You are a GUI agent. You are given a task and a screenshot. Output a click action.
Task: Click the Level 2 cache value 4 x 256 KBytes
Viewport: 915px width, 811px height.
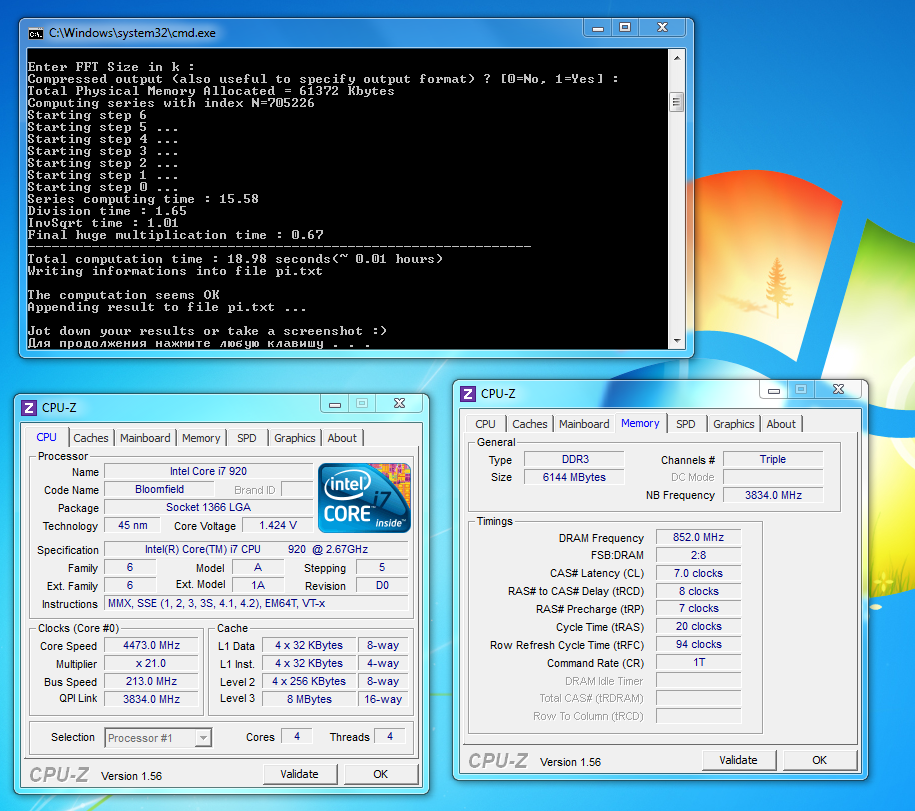[309, 681]
